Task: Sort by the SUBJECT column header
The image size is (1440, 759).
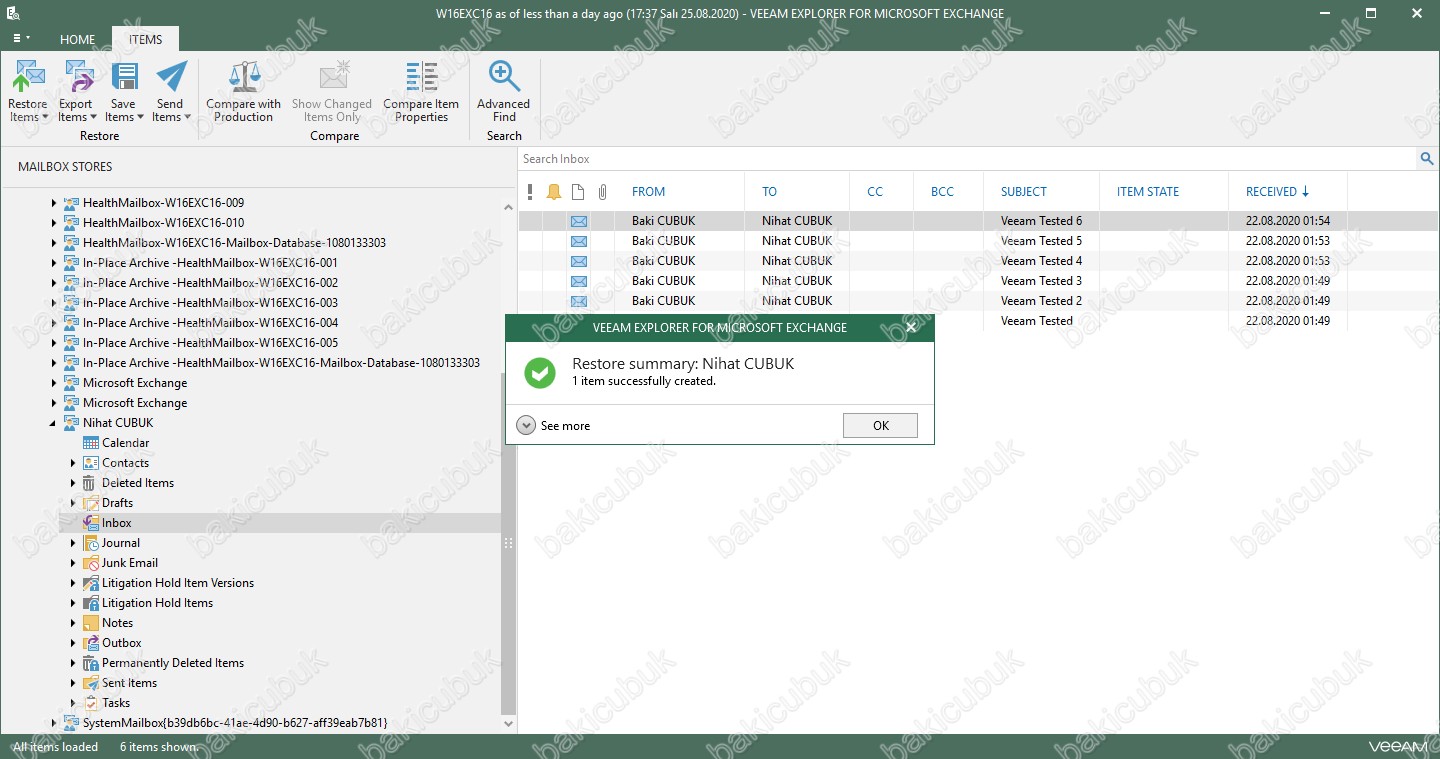Action: coord(1024,192)
